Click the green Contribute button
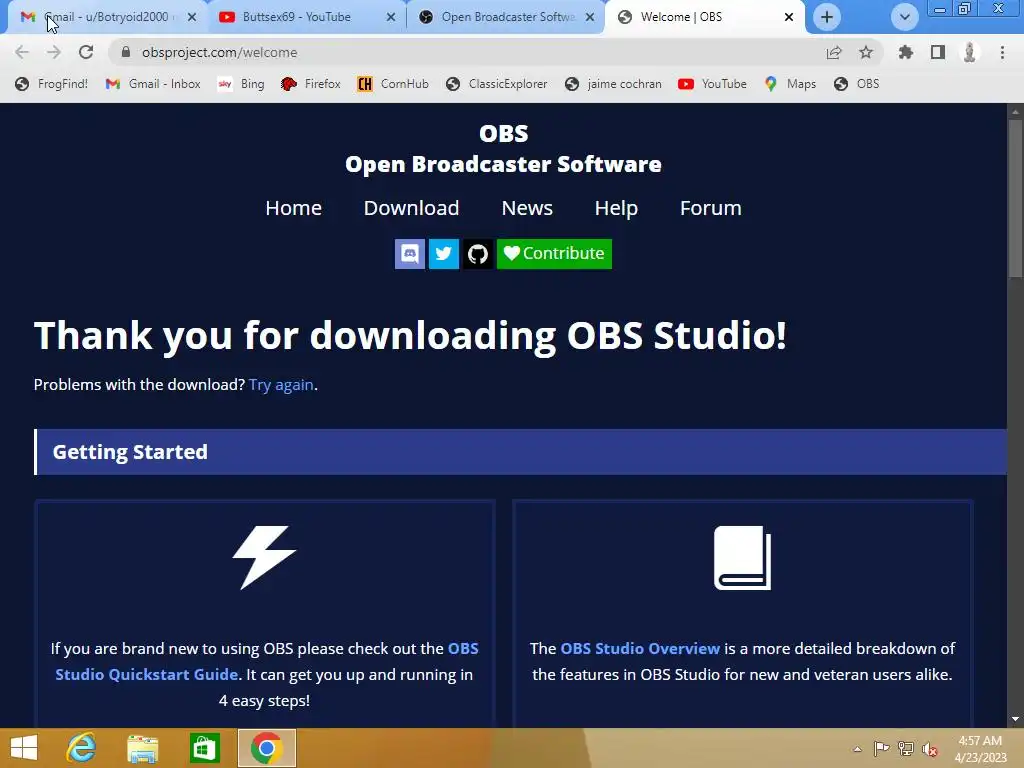This screenshot has height=768, width=1024. coord(554,253)
